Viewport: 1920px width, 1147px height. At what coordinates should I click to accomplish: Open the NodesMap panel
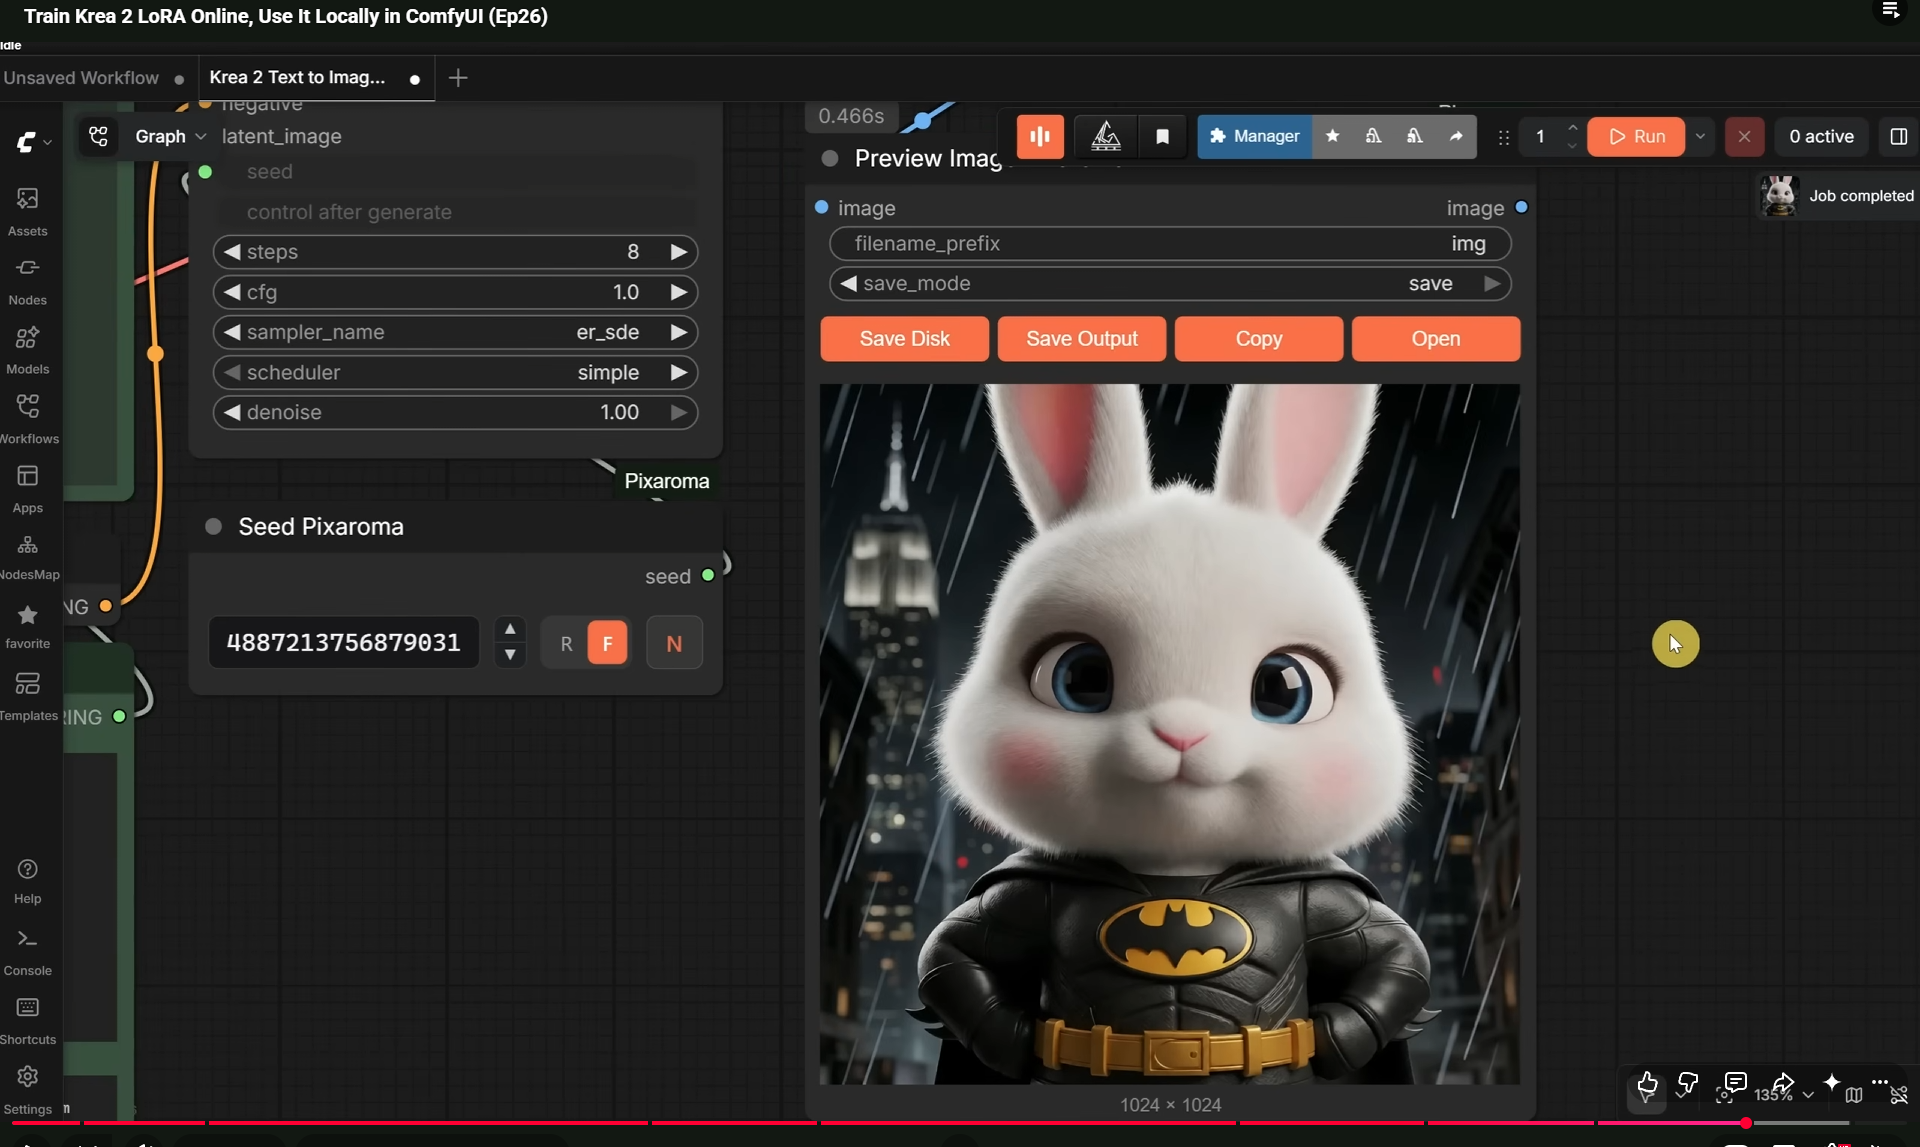[28, 557]
